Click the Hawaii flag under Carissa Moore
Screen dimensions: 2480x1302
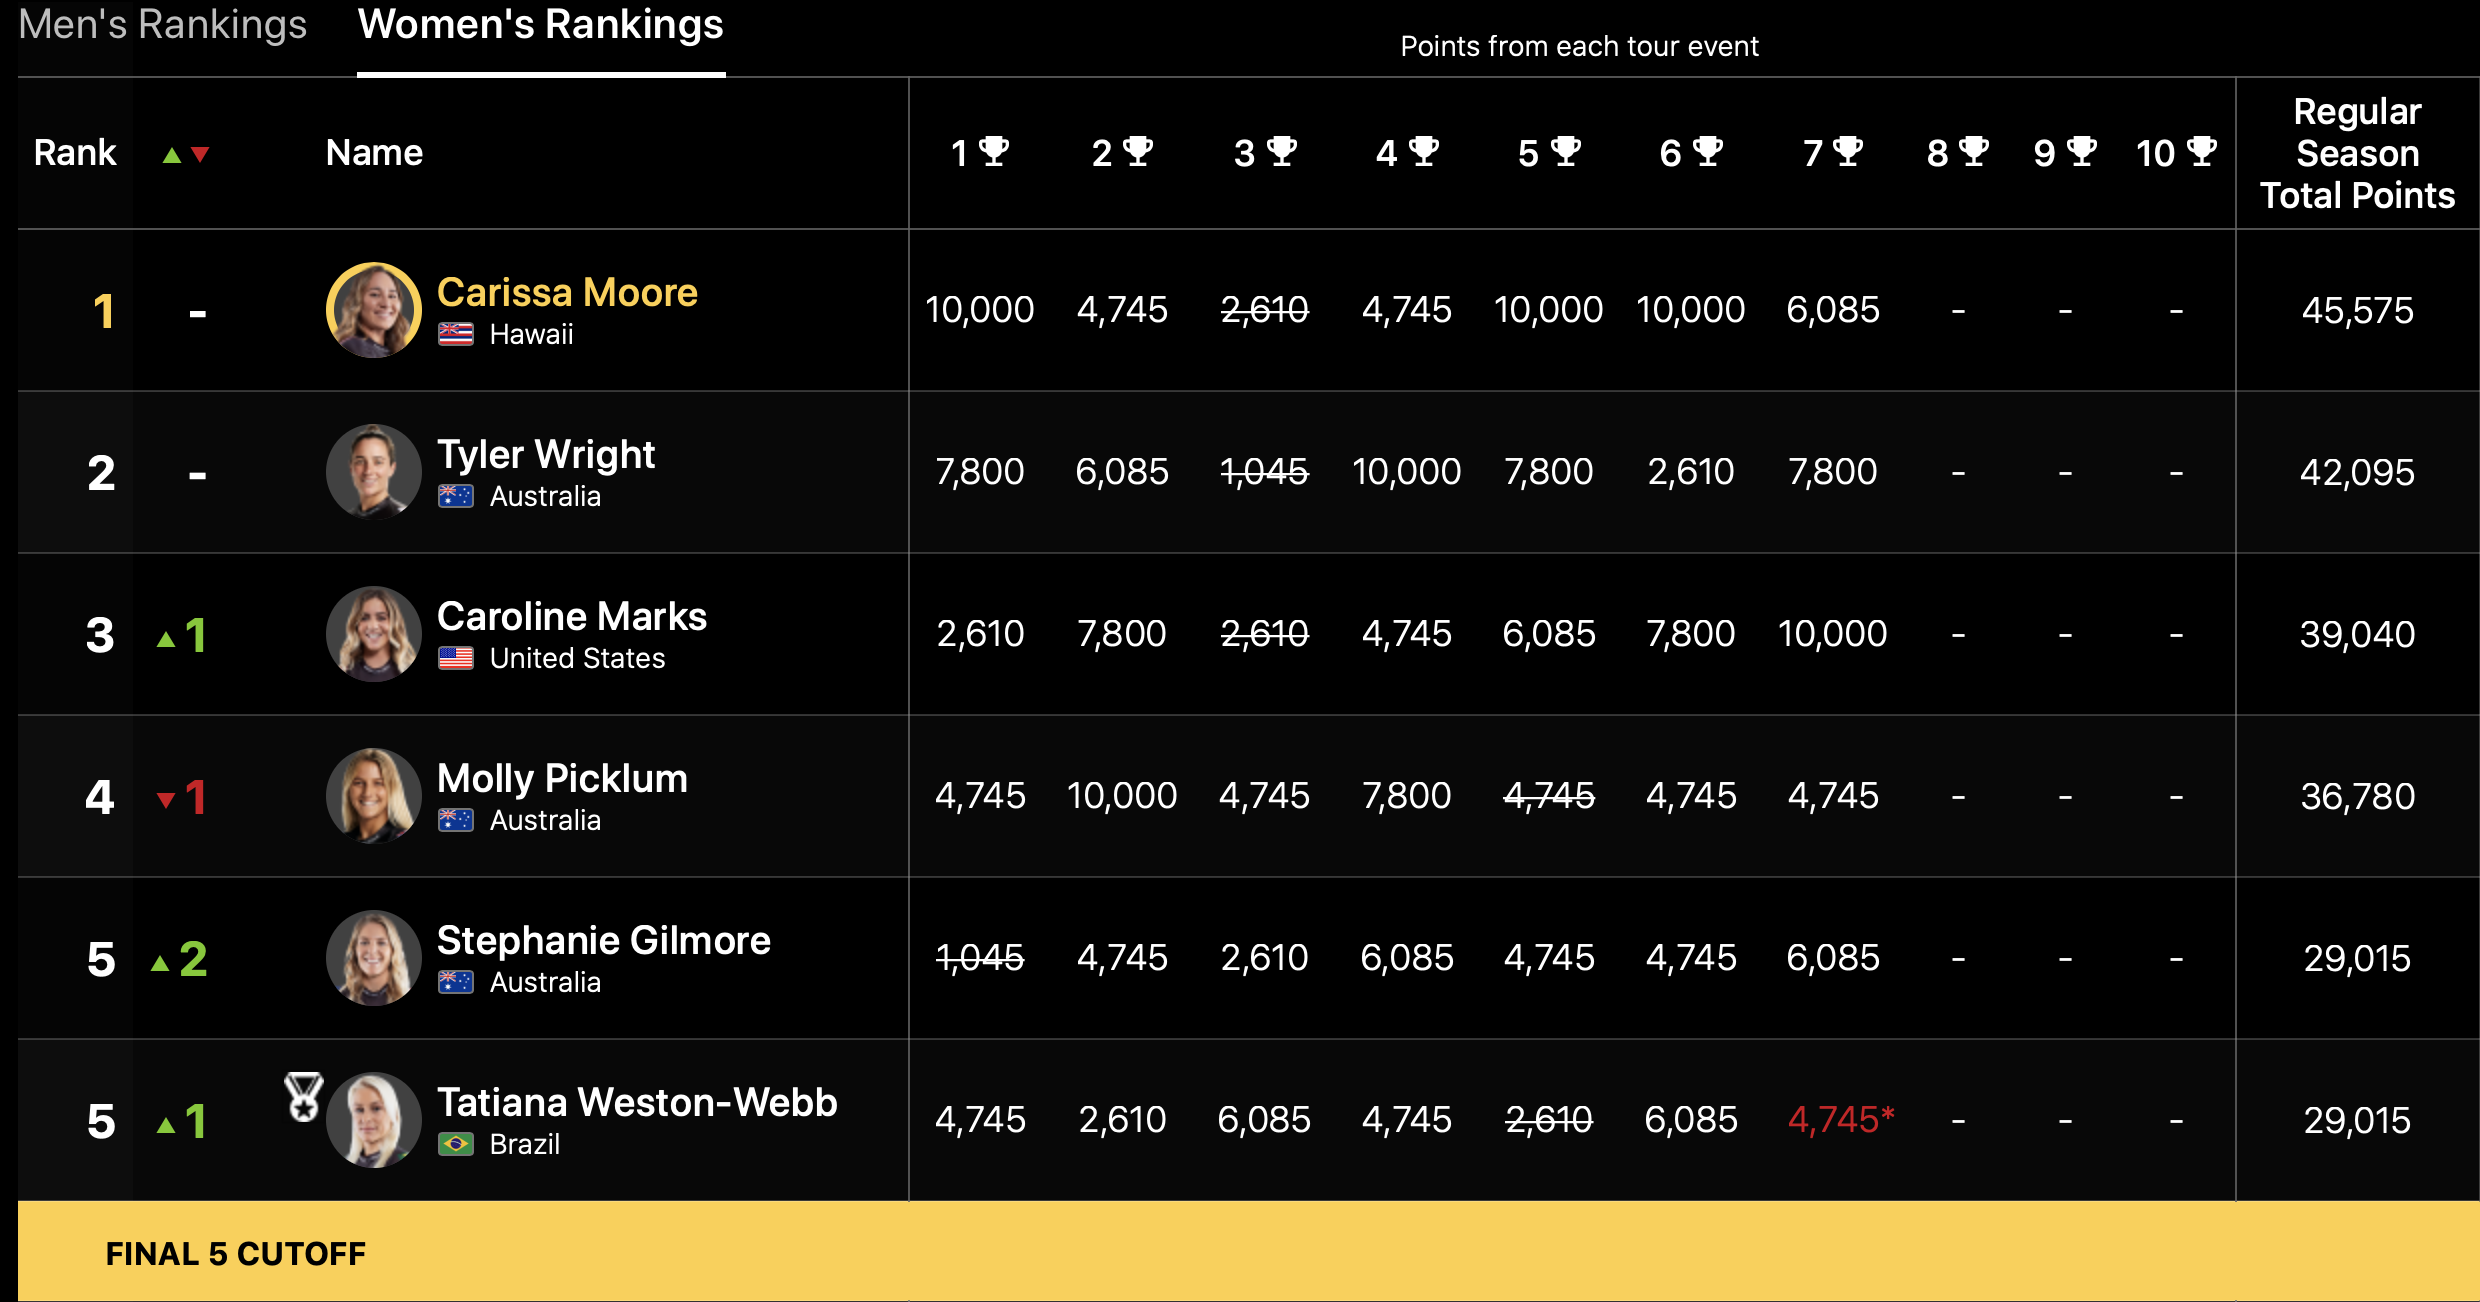pyautogui.click(x=456, y=334)
